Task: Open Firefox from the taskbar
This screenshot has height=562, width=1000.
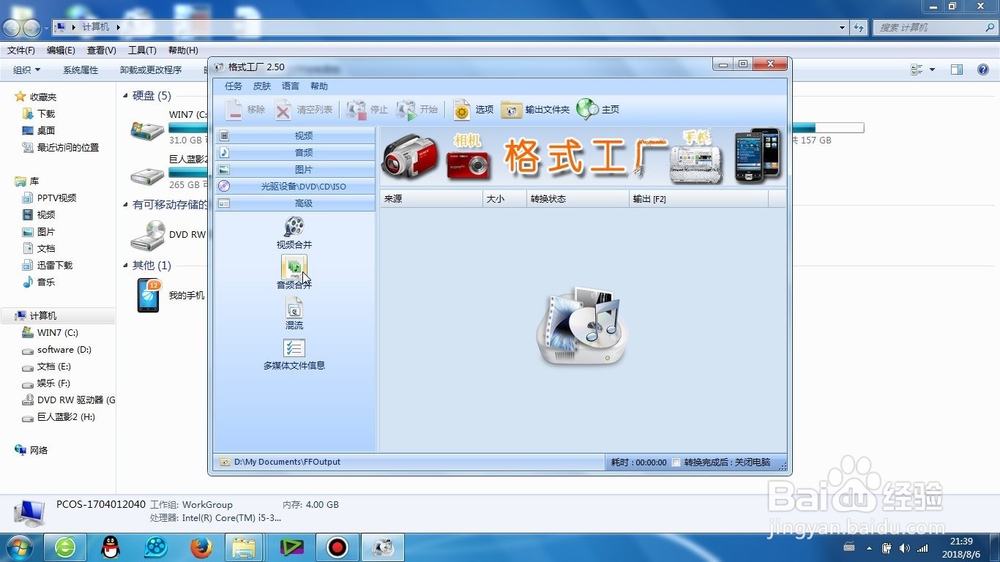Action: coord(200,547)
